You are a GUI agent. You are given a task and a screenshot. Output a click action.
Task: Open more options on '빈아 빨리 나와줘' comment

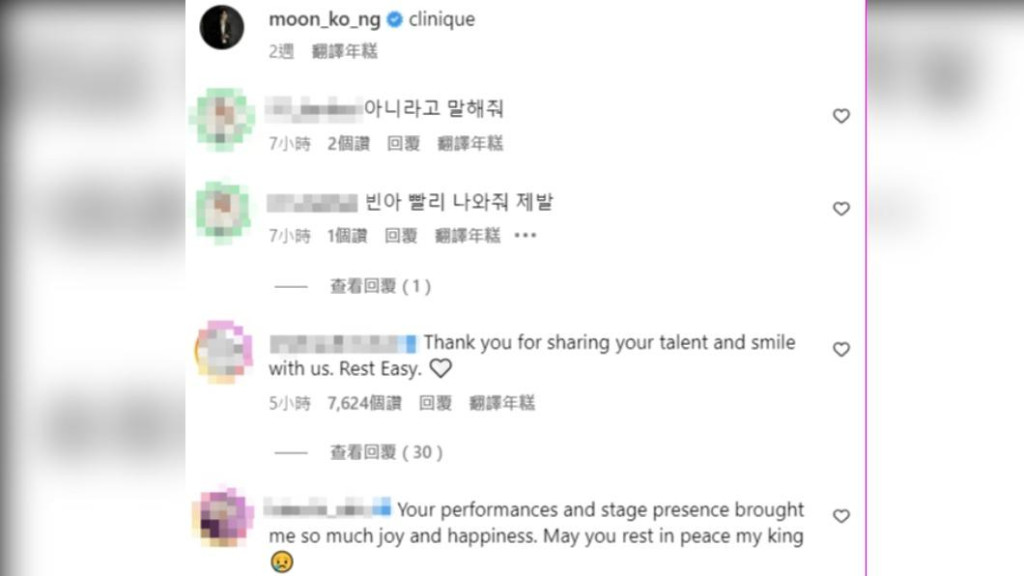coord(525,236)
